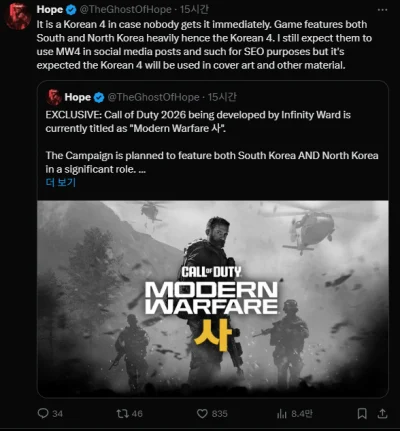Click verified badge in quoted tweet
Image resolution: width=400 pixels, height=431 pixels.
99,98
